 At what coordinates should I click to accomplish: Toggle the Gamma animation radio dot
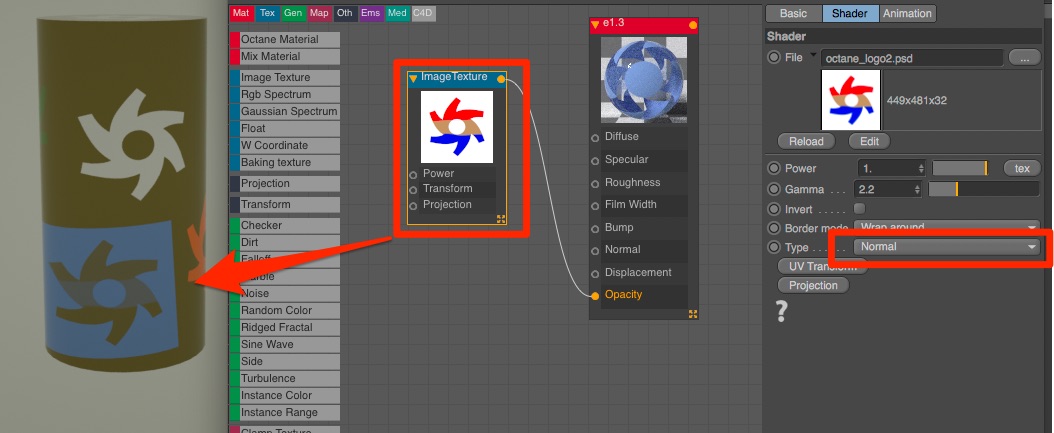774,190
